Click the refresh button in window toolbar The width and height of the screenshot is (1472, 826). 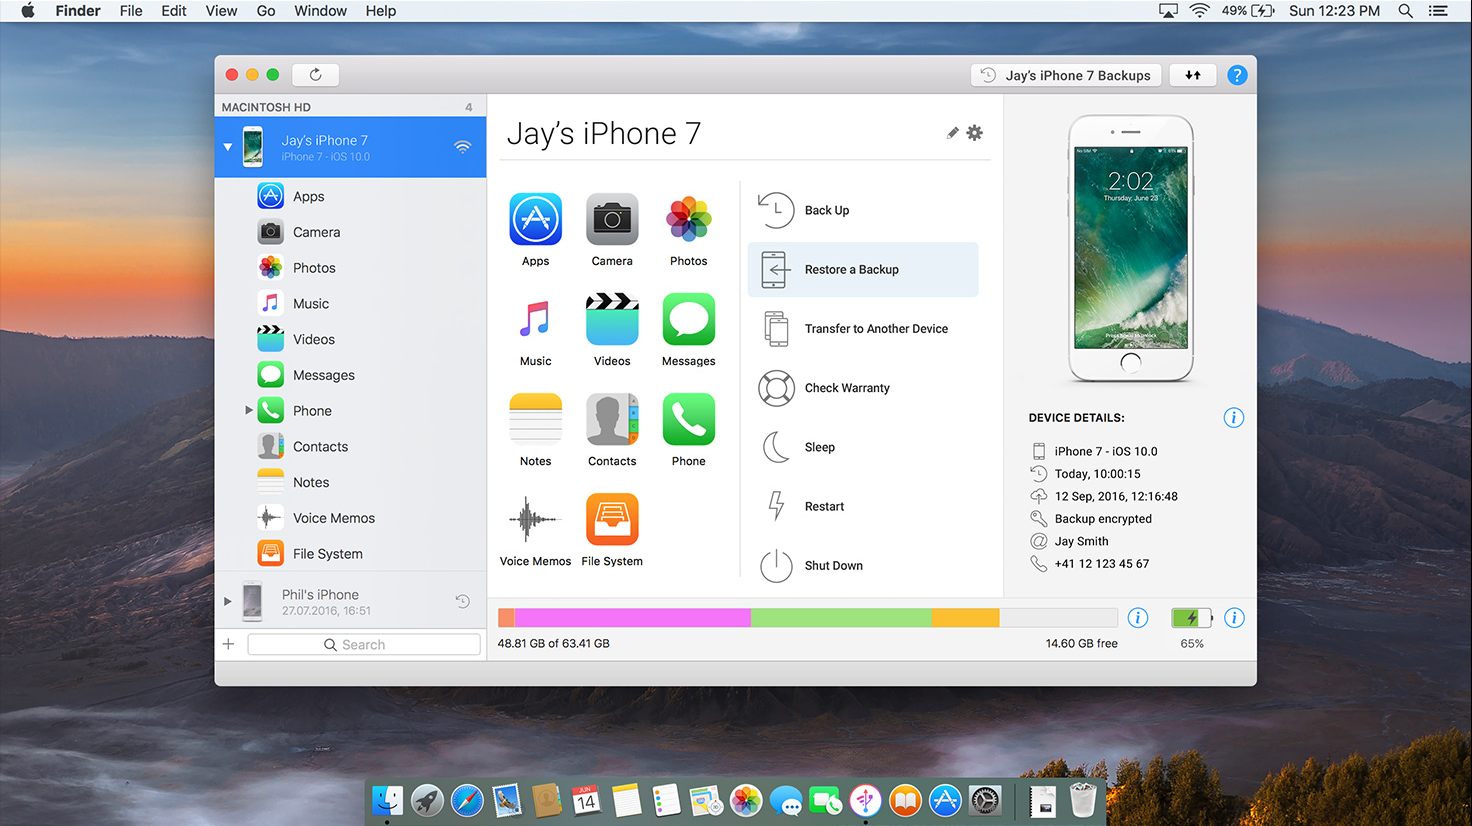[x=315, y=75]
